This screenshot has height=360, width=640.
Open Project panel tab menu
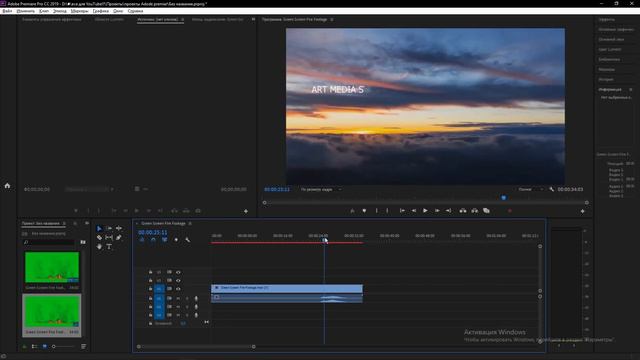pos(64,224)
